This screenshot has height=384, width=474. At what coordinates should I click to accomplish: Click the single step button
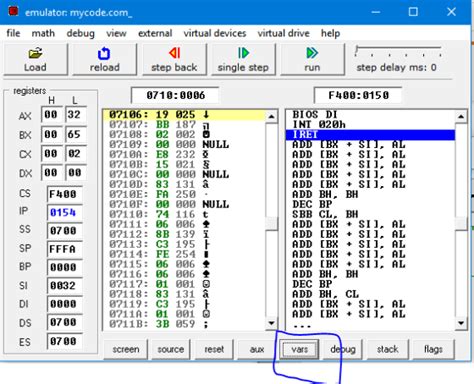point(243,60)
